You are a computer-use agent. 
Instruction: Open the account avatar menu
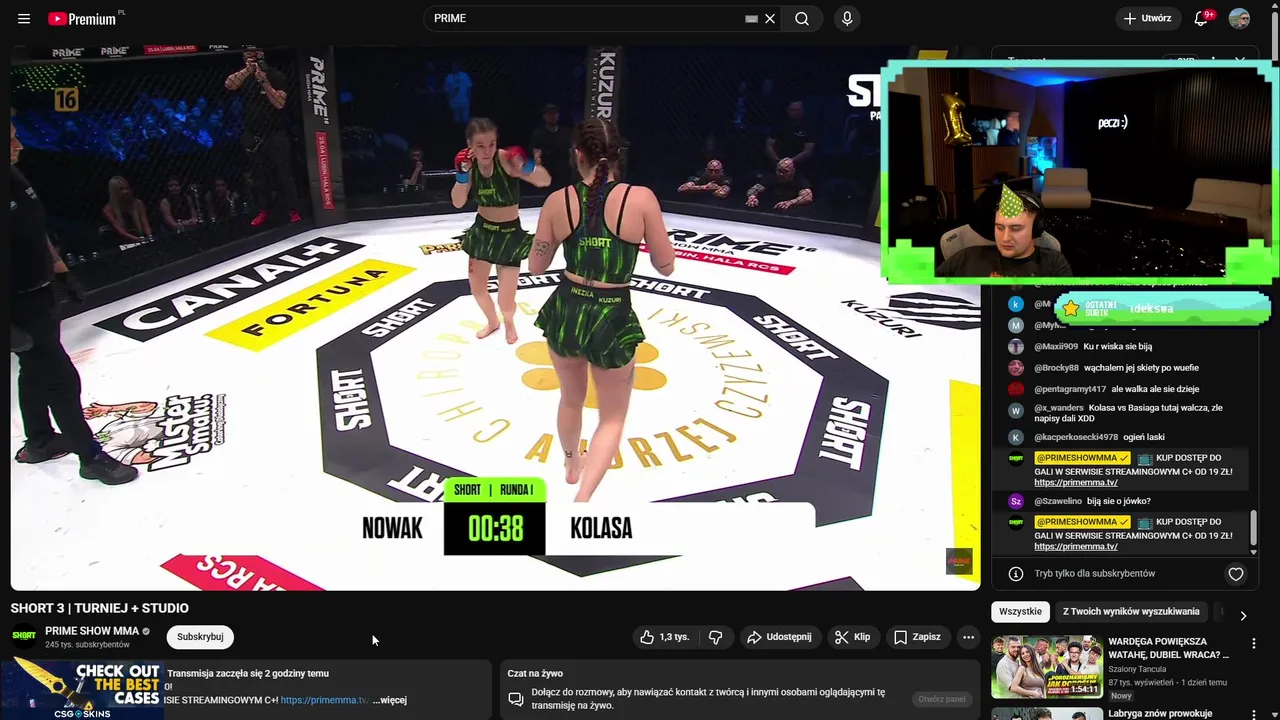1239,18
